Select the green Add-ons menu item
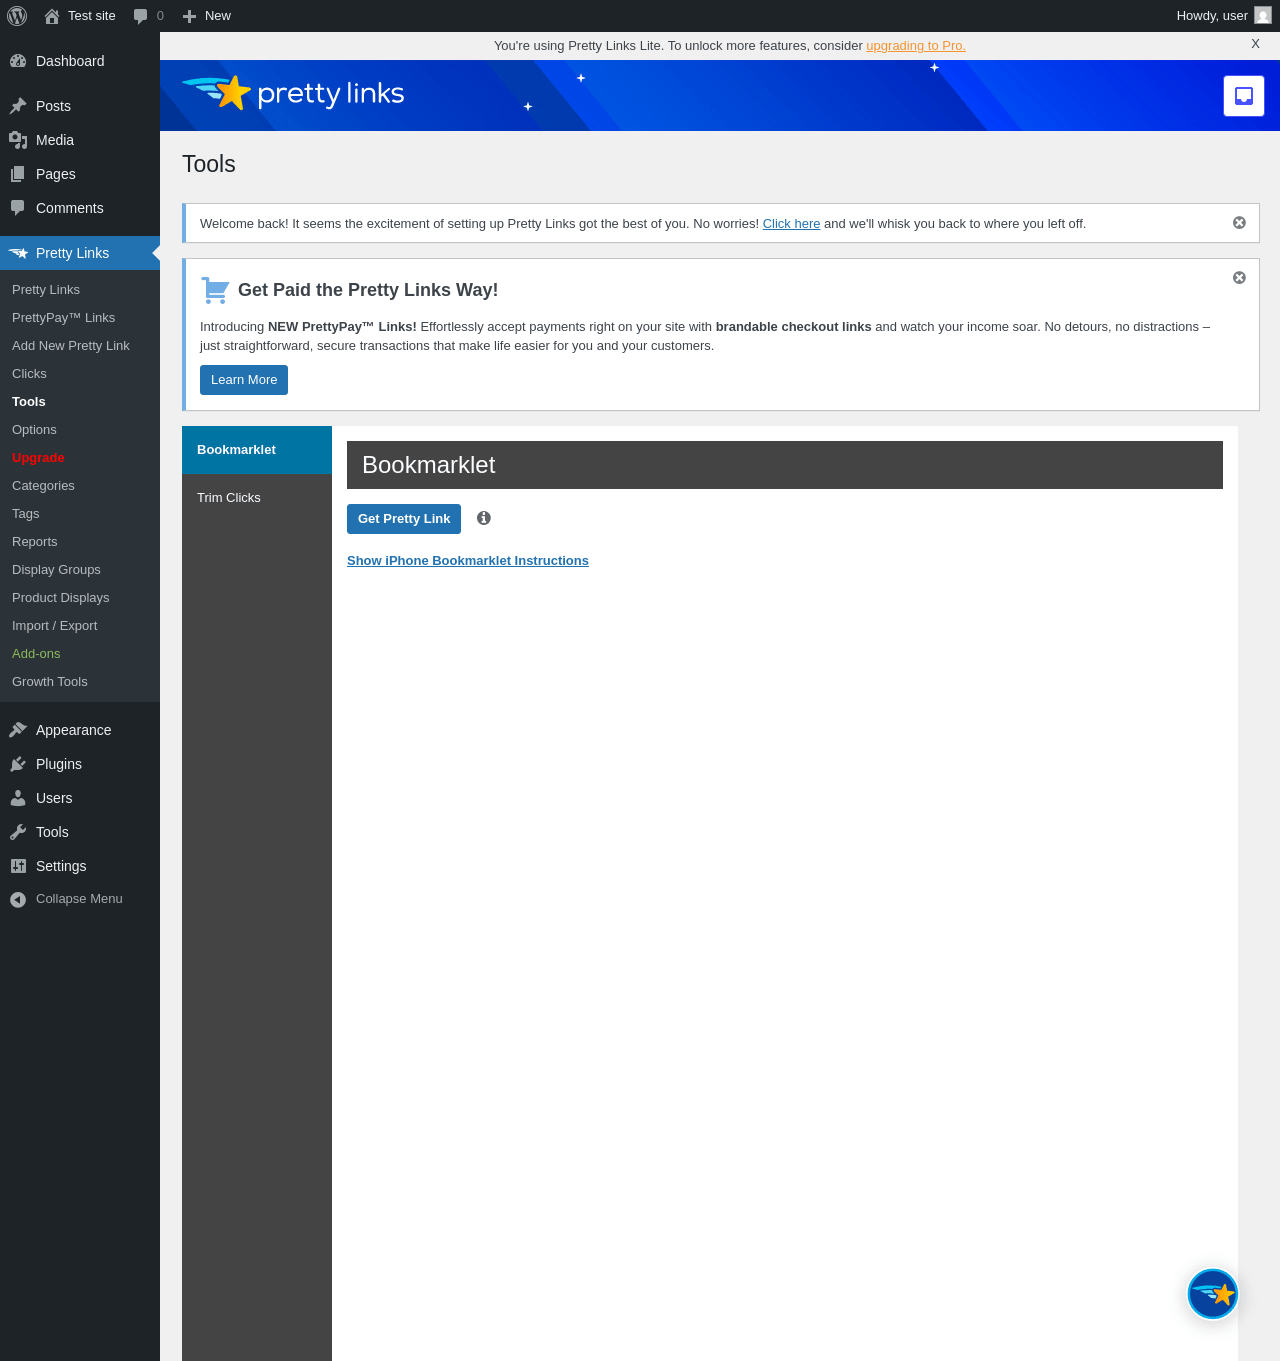1280x1361 pixels. 36,654
